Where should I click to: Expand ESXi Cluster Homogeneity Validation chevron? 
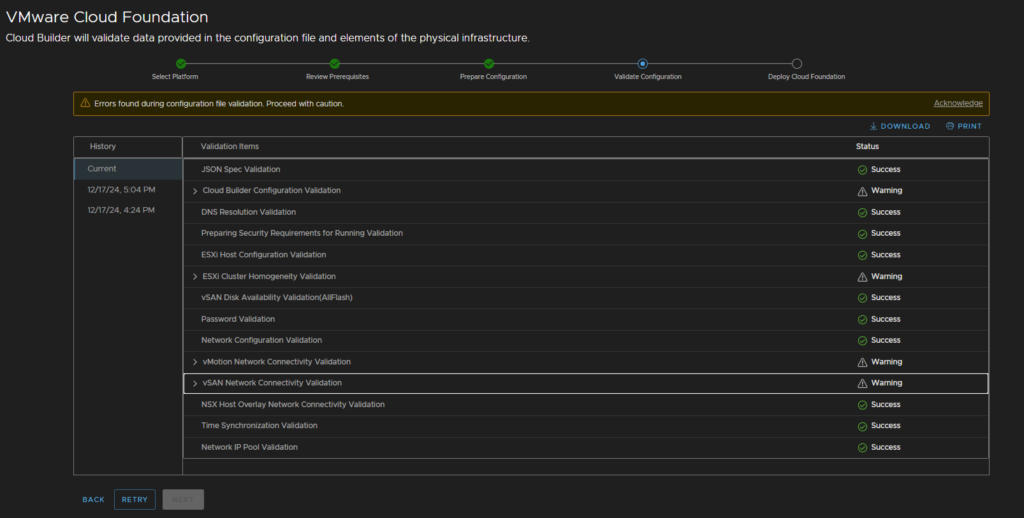(195, 277)
